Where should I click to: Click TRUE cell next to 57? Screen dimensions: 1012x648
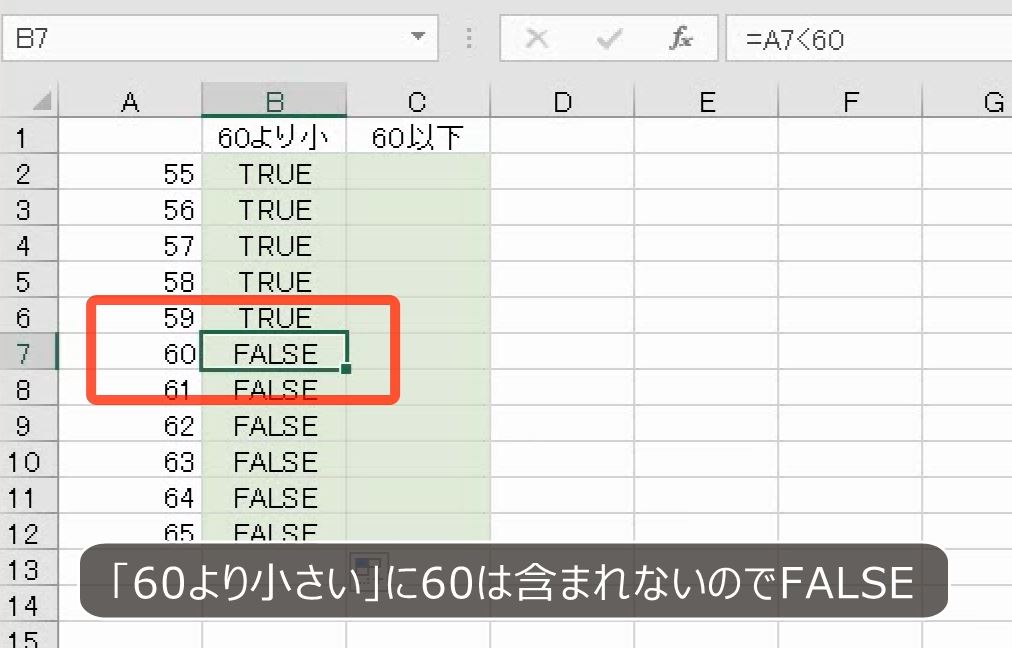point(274,245)
